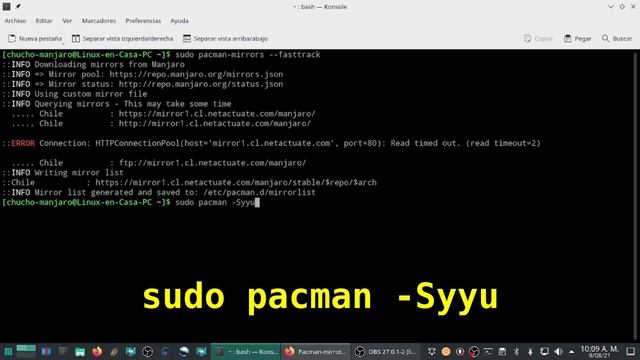Click the /etc/pacman.d/mirrorlist path text

coord(259,192)
